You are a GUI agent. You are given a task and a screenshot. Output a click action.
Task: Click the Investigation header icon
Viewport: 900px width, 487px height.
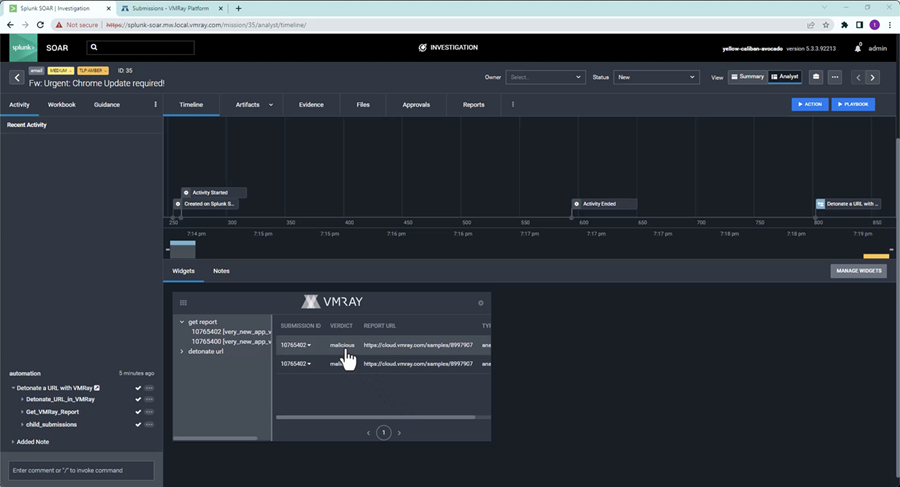[x=422, y=48]
